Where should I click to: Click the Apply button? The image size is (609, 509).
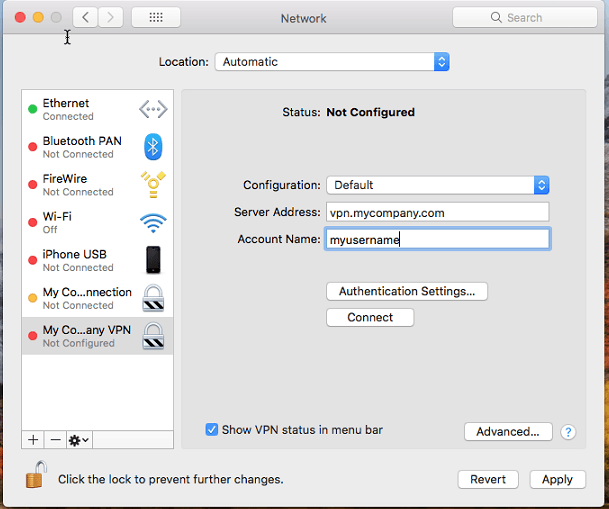[557, 479]
